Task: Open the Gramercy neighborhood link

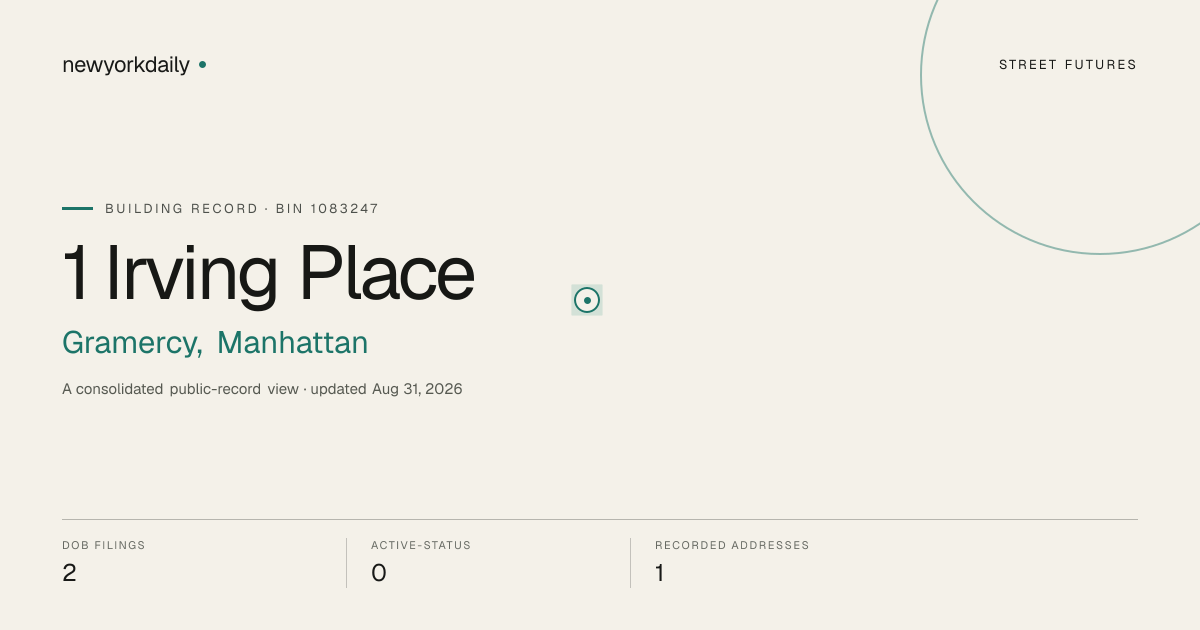Action: (130, 343)
